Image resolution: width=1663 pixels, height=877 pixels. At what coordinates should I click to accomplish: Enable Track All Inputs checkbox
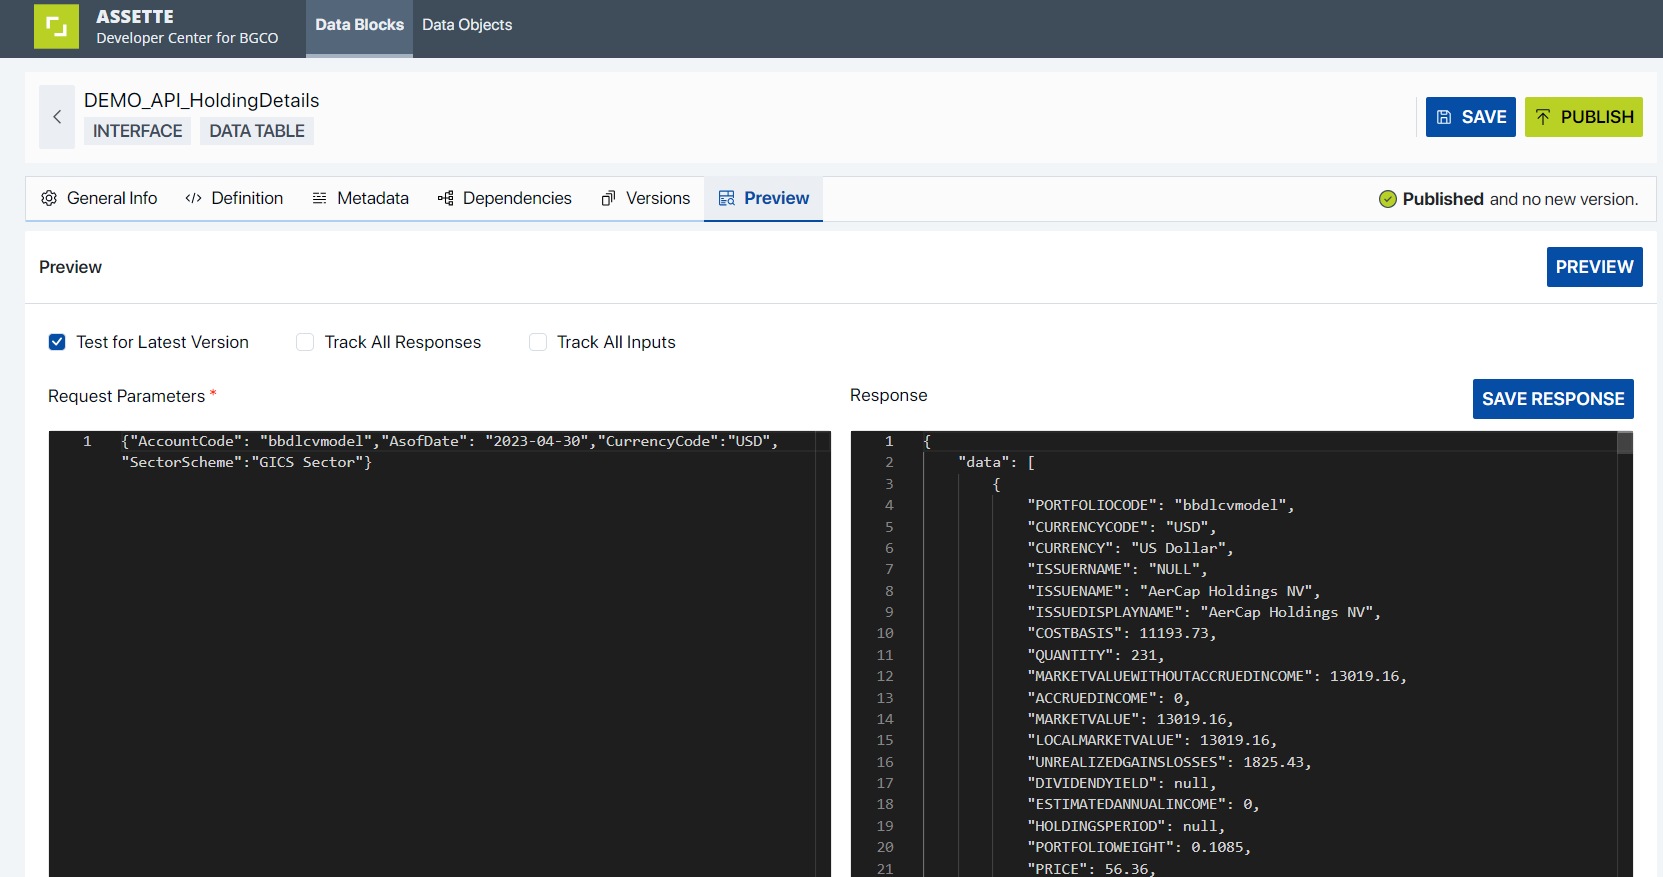pyautogui.click(x=538, y=342)
